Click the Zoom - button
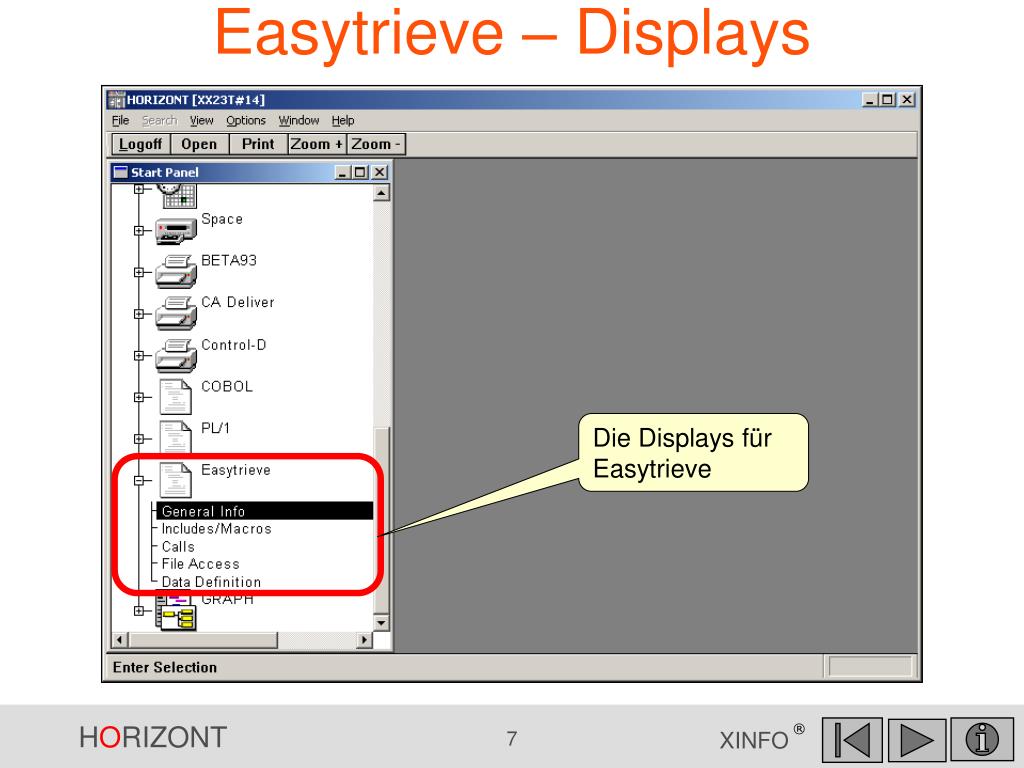Screen dimensions: 1024x768 376,144
